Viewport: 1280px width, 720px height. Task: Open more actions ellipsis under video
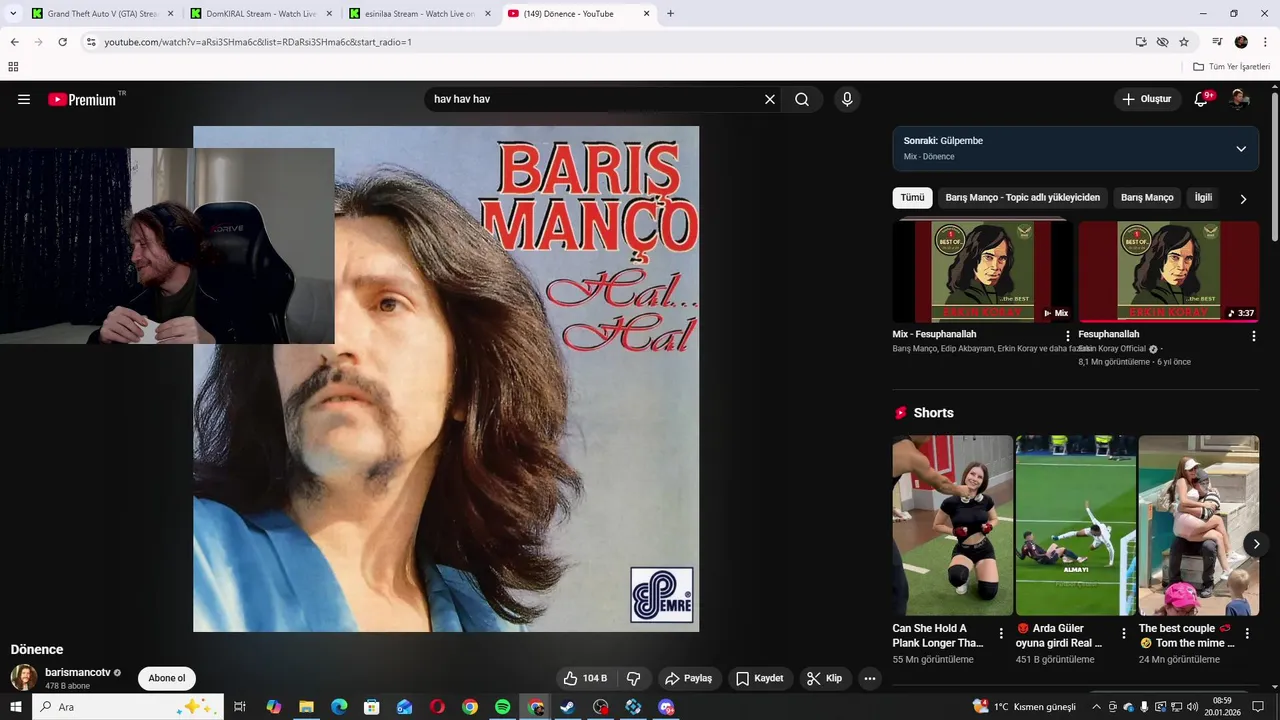pos(870,678)
